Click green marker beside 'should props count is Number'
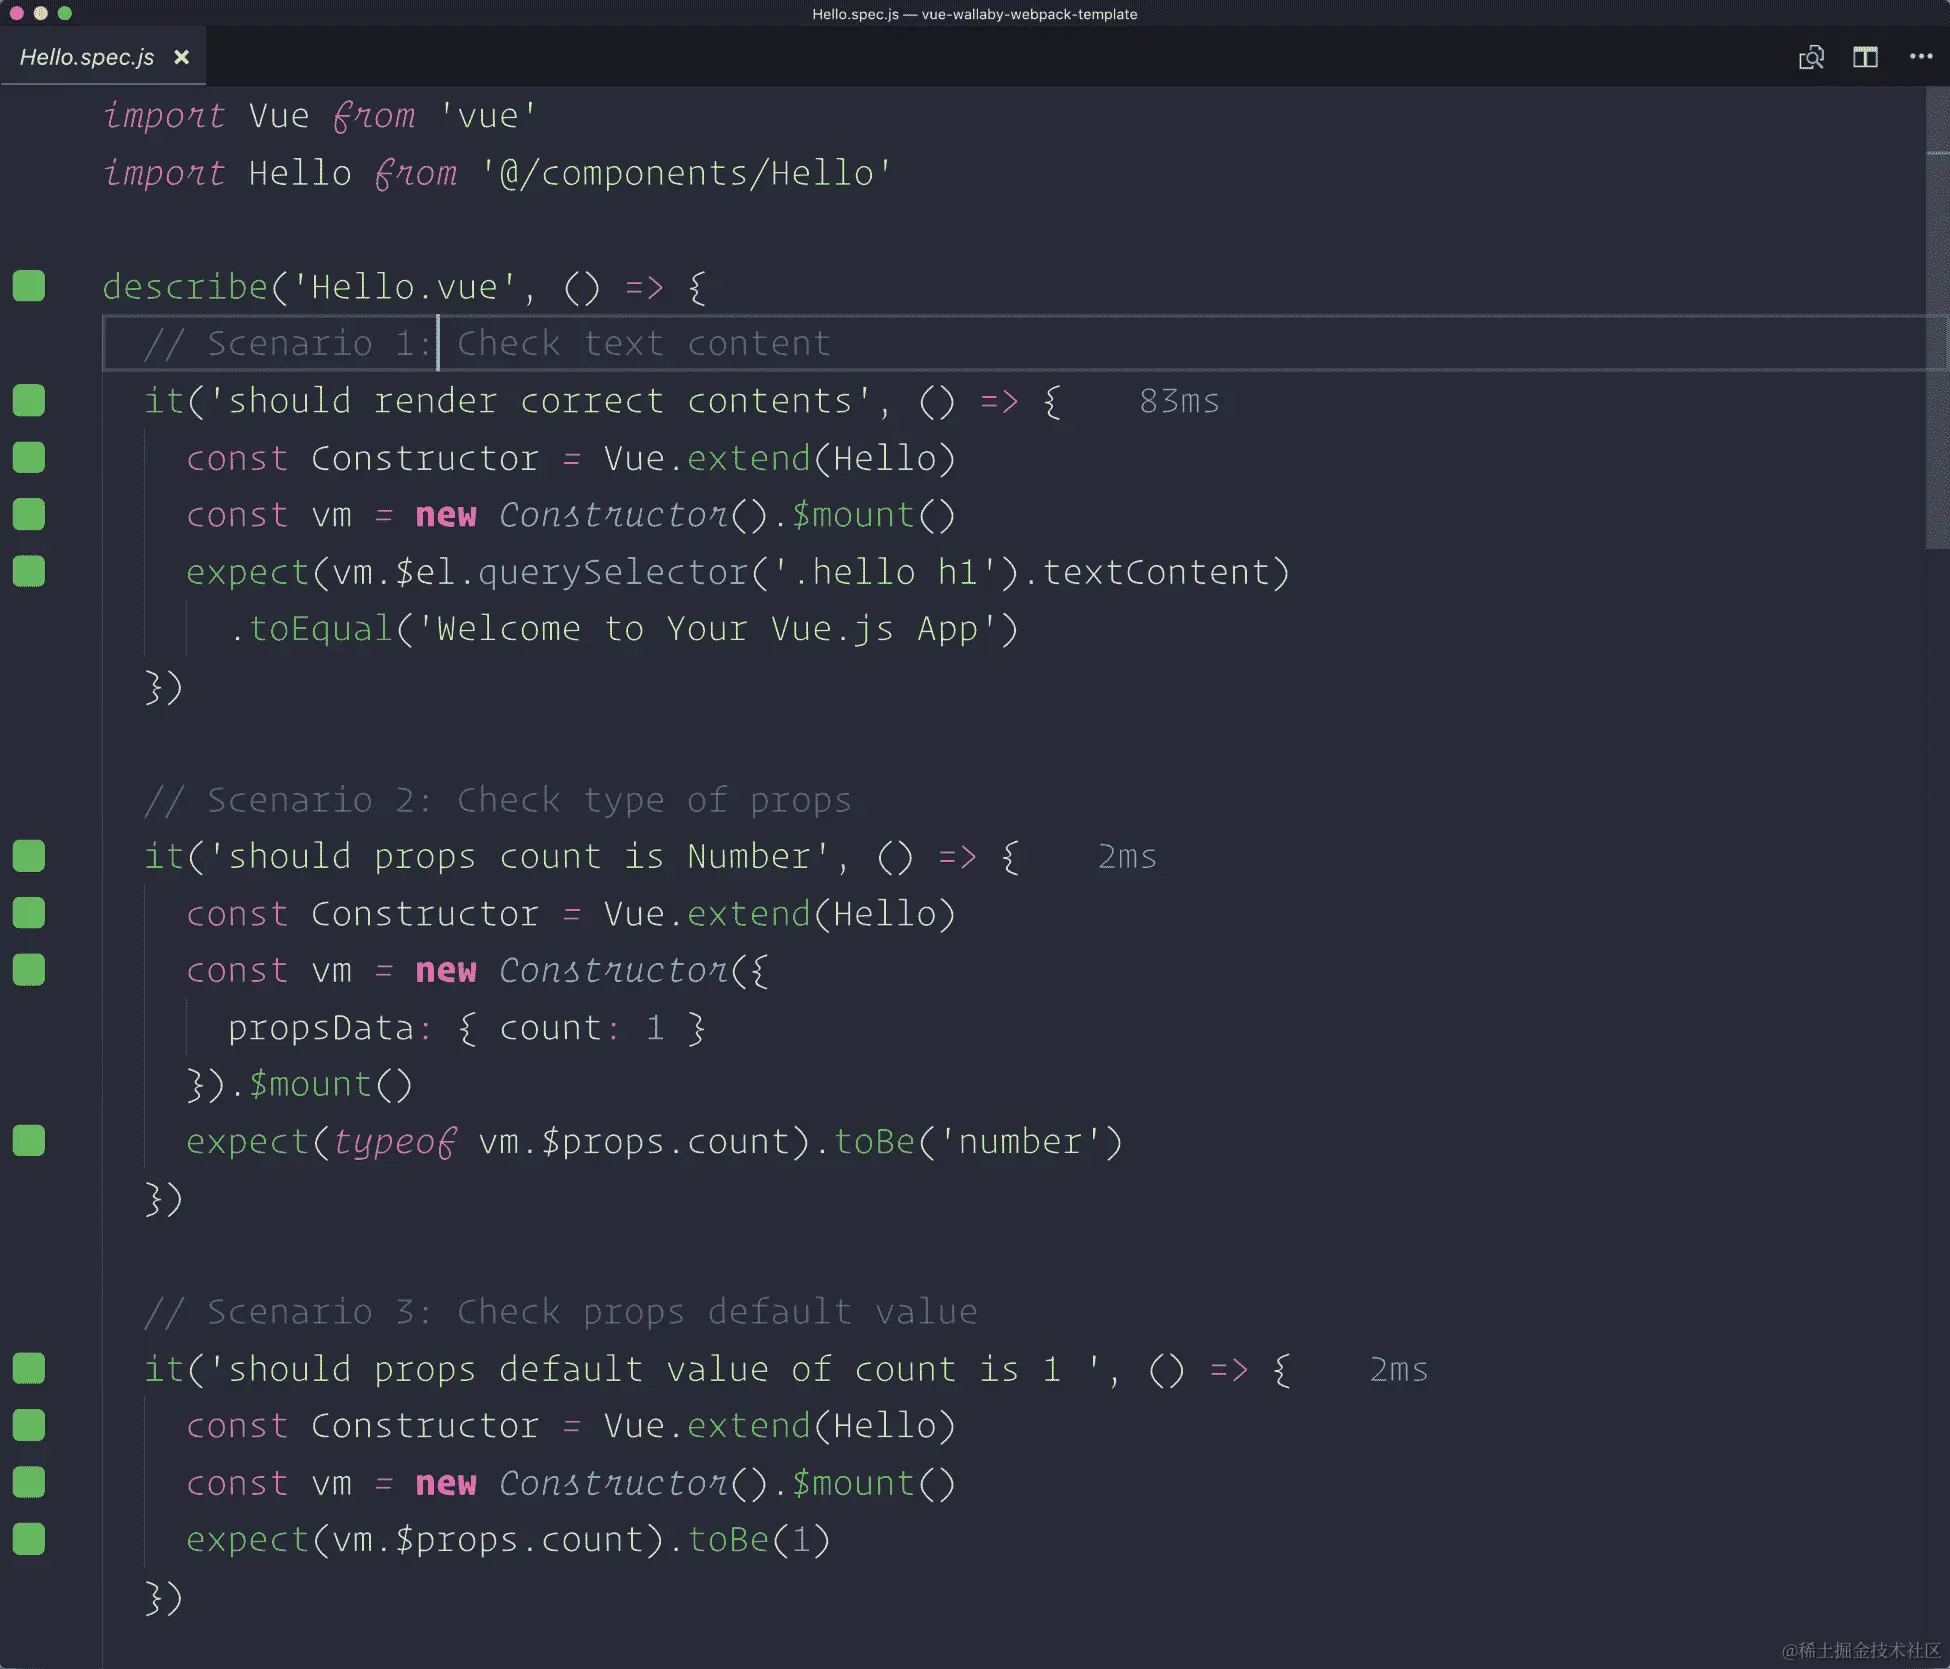 pos(29,856)
